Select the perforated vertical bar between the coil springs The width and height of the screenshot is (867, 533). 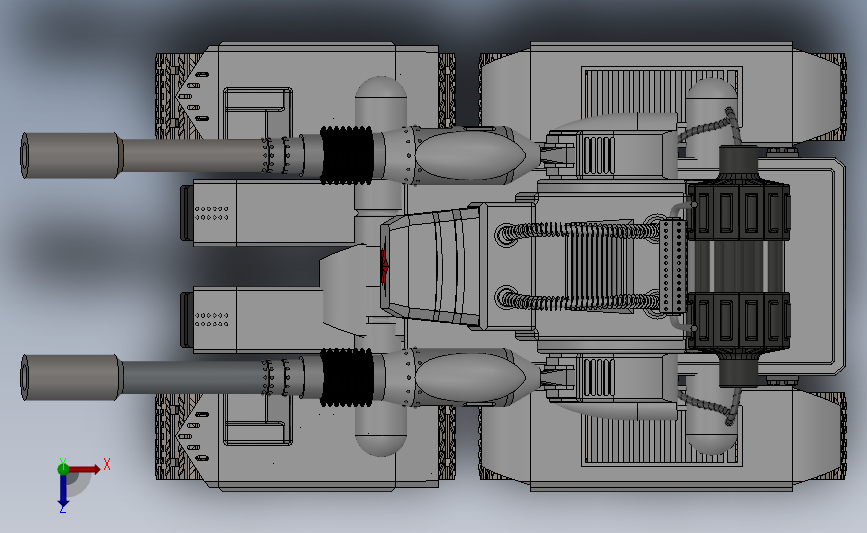tap(673, 266)
